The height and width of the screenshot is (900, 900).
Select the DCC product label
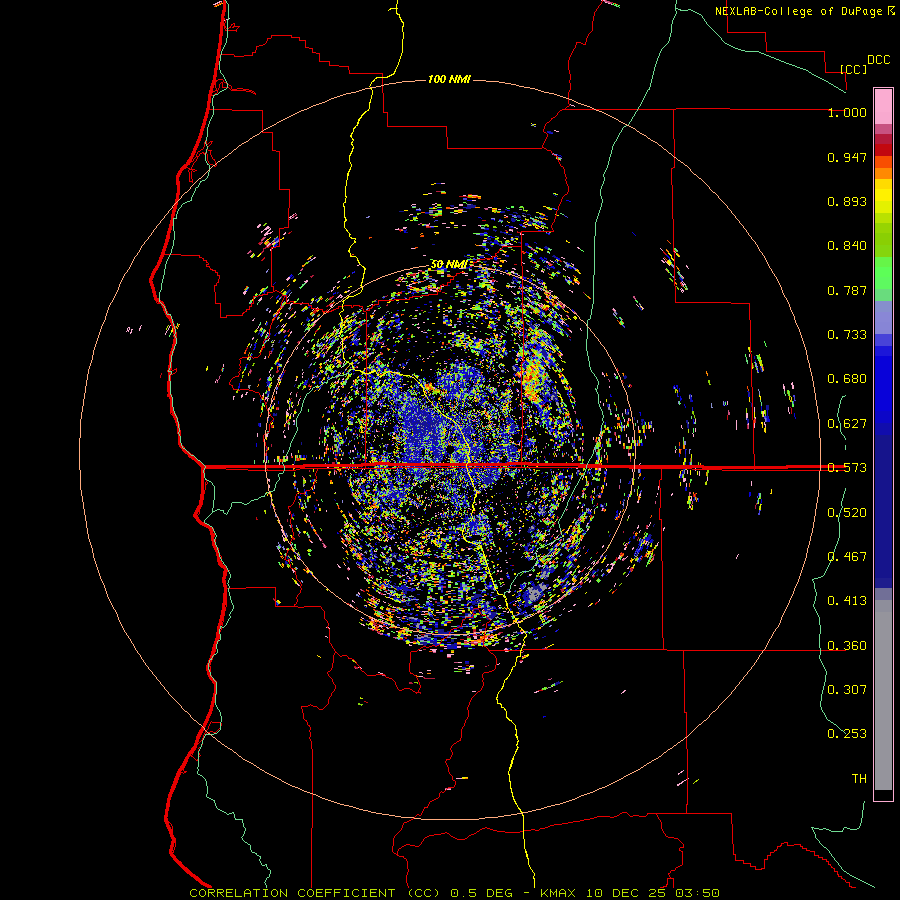(x=878, y=60)
